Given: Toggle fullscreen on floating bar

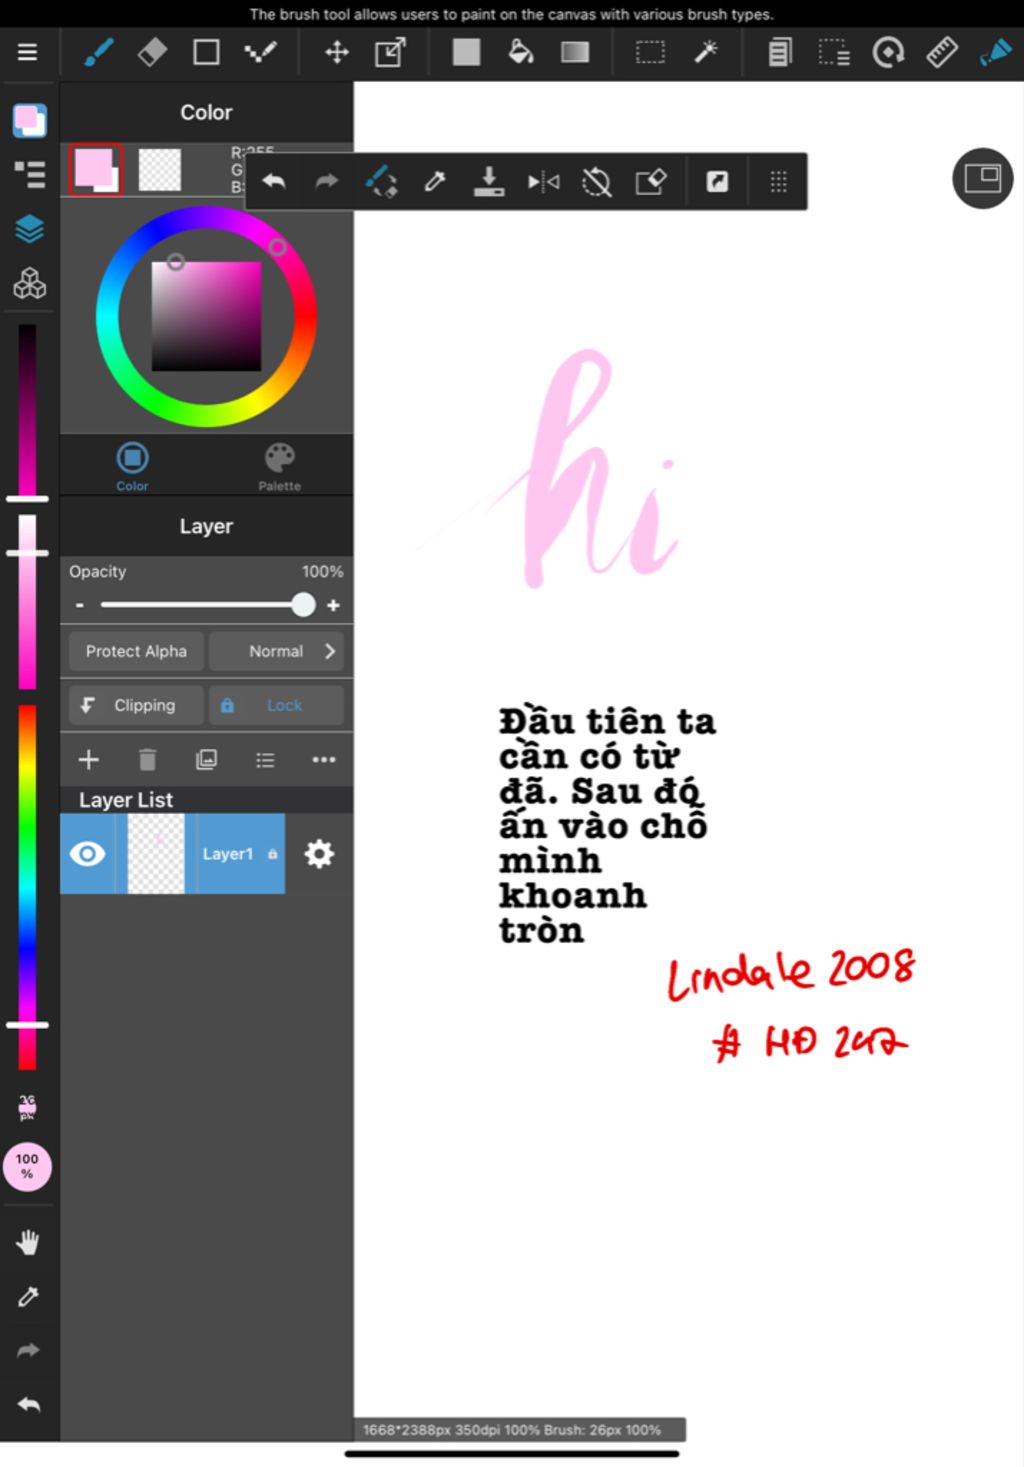Looking at the screenshot, I should [717, 181].
